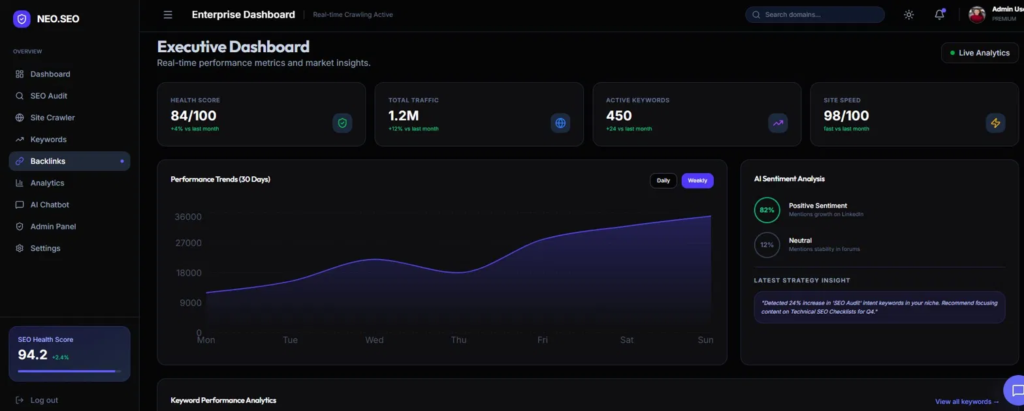Click the Settings gear icon in sidebar
The width and height of the screenshot is (1024, 411).
(x=20, y=248)
